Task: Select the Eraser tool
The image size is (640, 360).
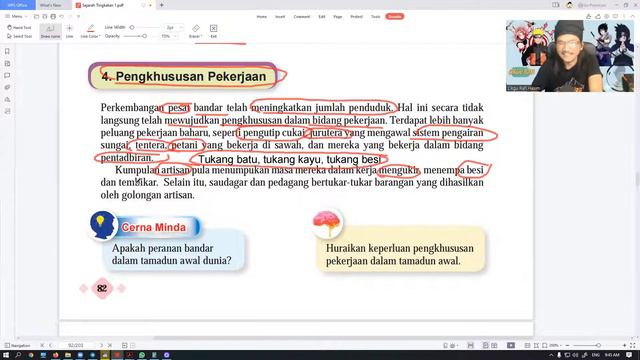Action: click(x=196, y=31)
